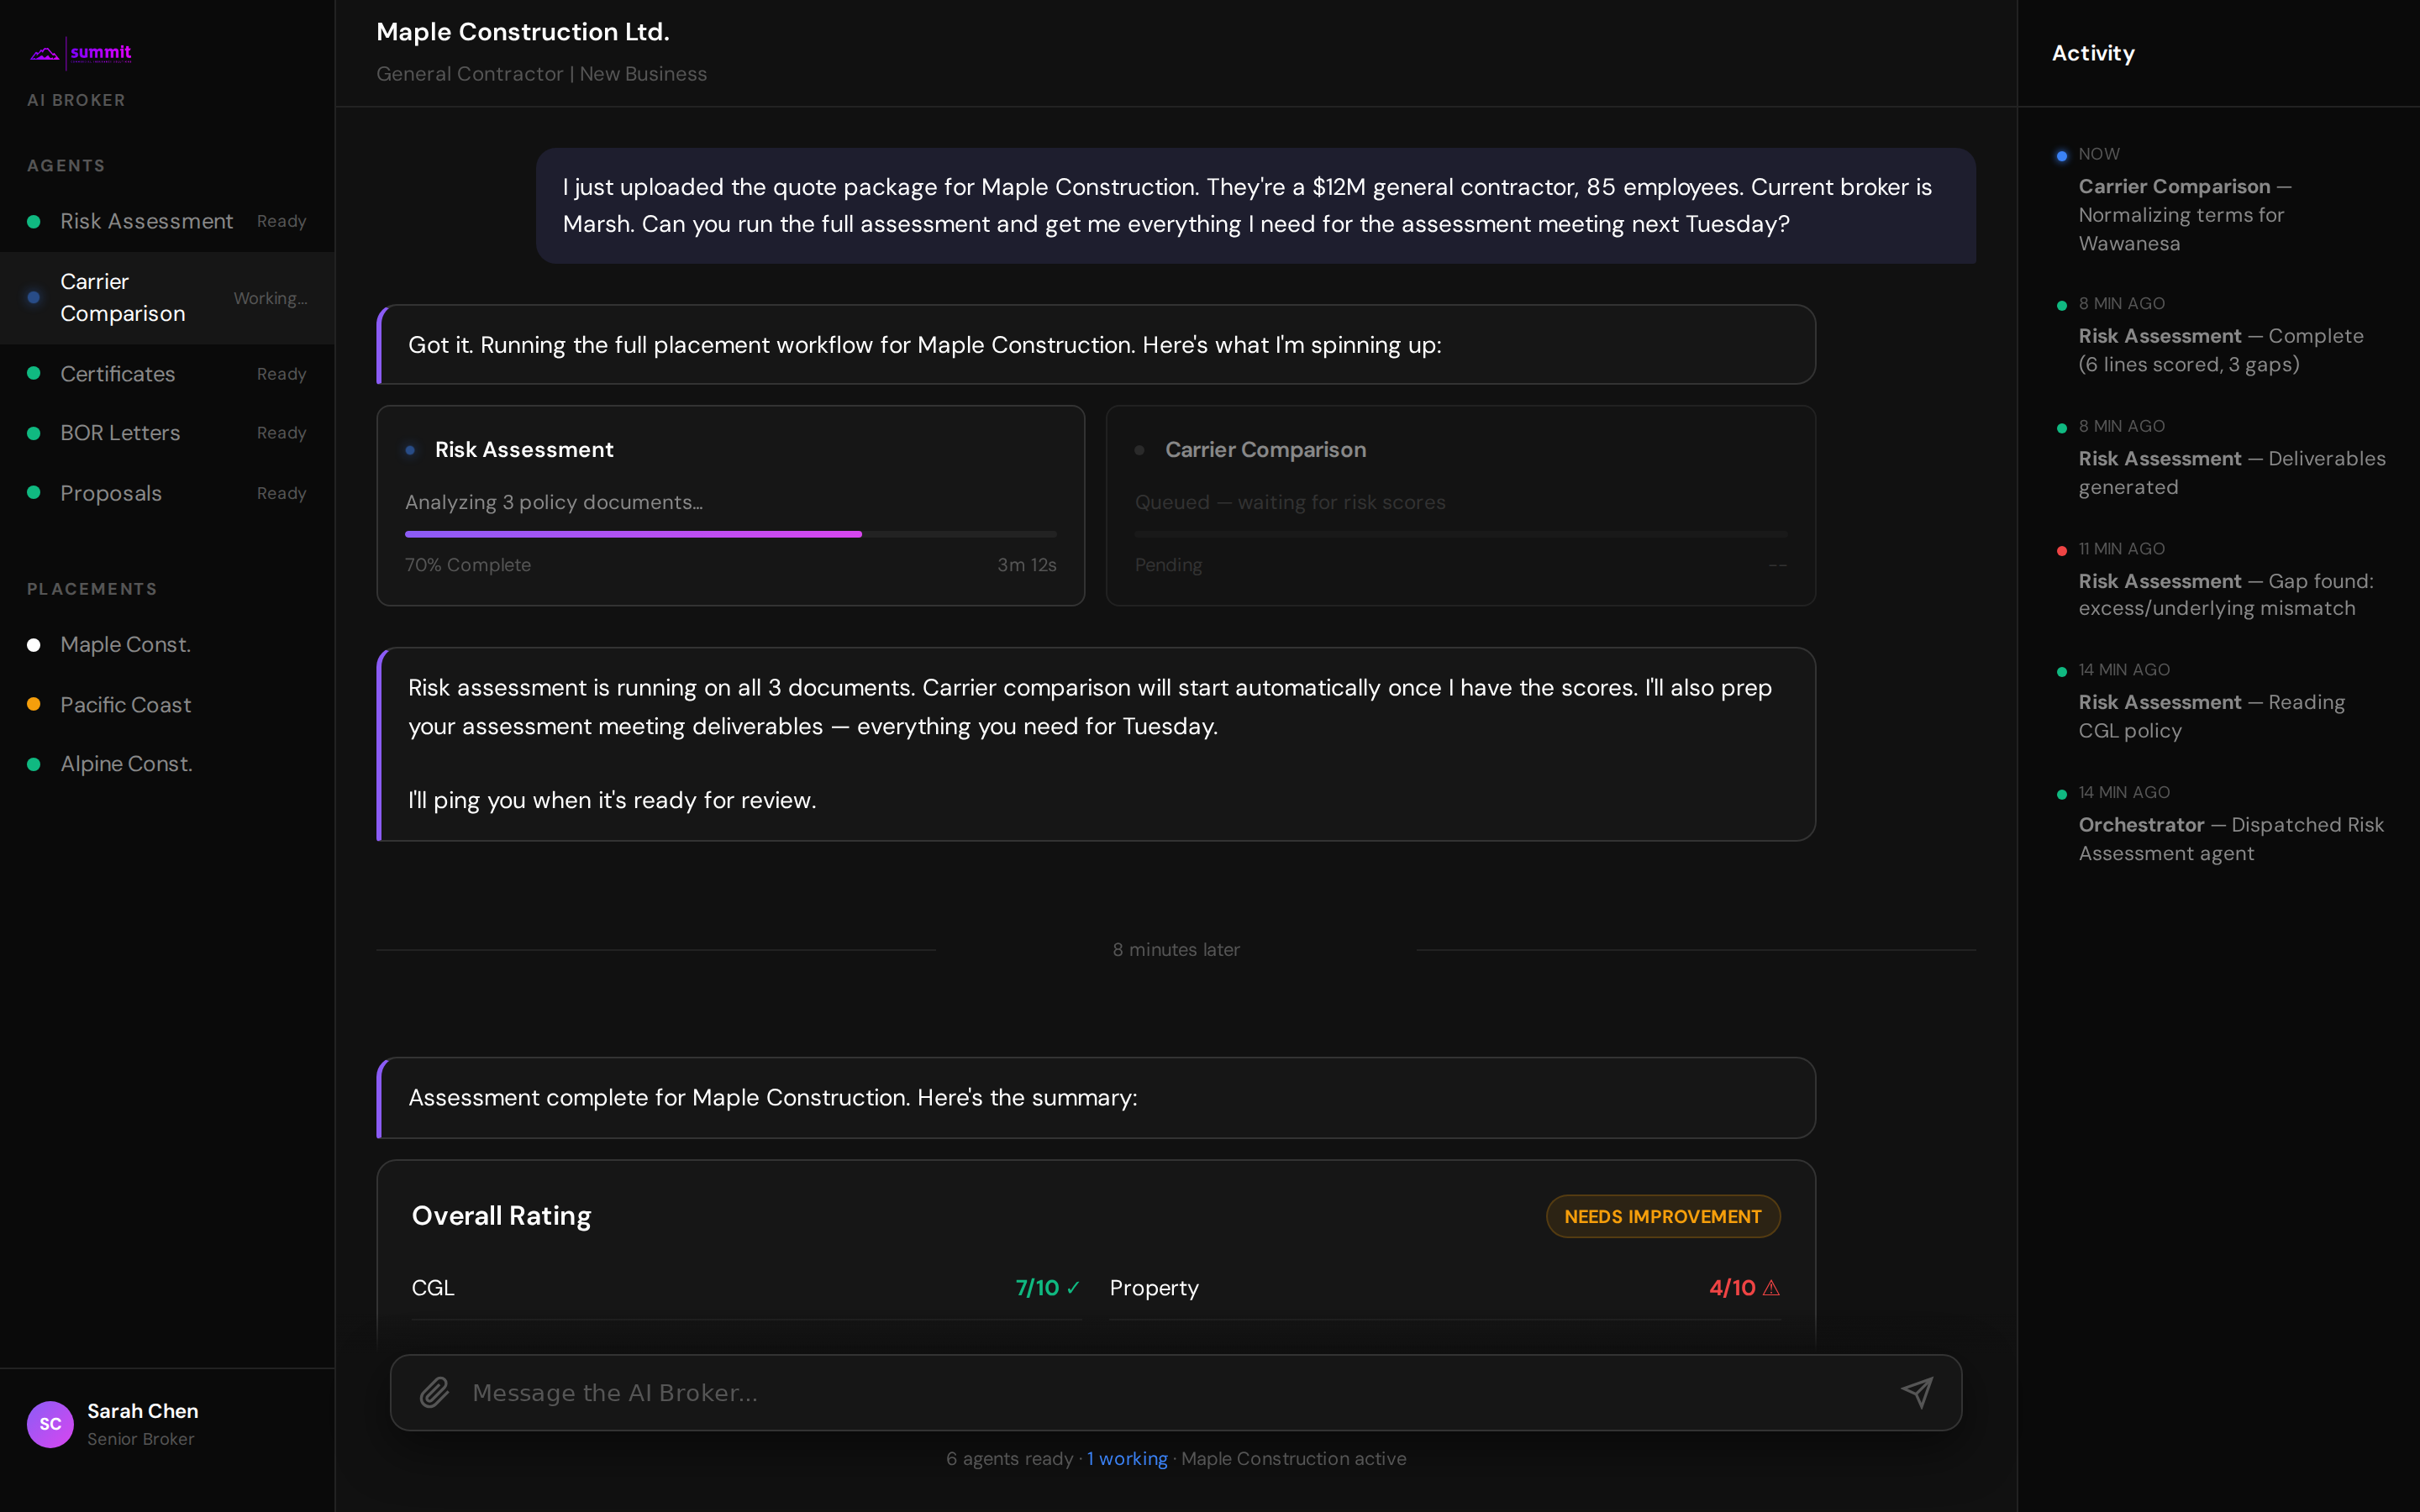Screen dimensions: 2420x1512
Task: Click the Risk Assessment 70% progress bar
Action: tap(730, 534)
